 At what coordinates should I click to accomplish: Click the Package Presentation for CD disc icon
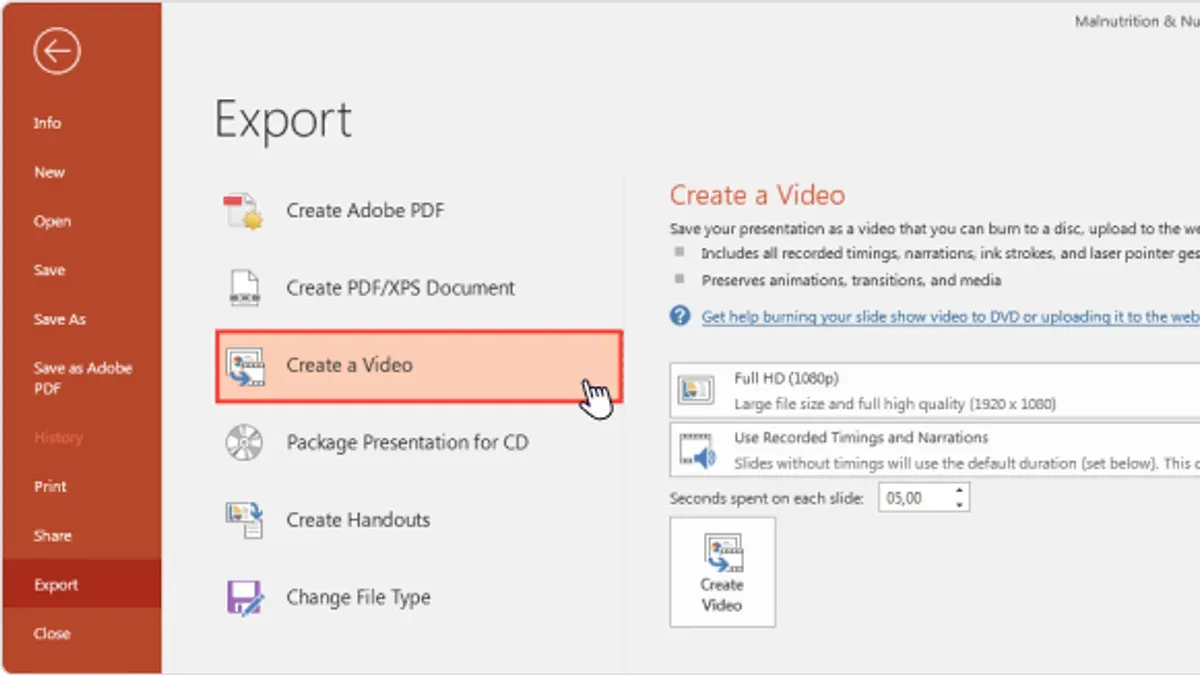click(x=245, y=442)
